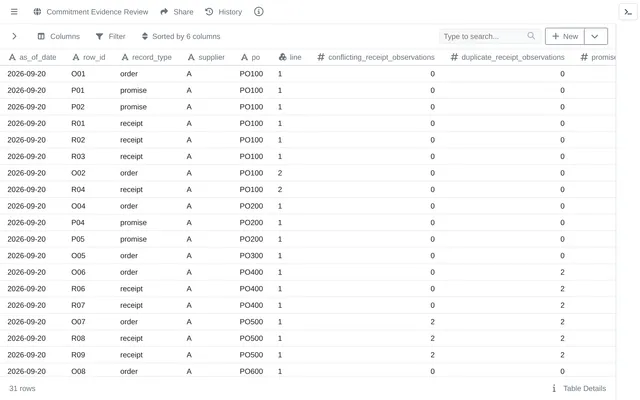
Task: Click the Table Details info icon
Action: [554, 388]
